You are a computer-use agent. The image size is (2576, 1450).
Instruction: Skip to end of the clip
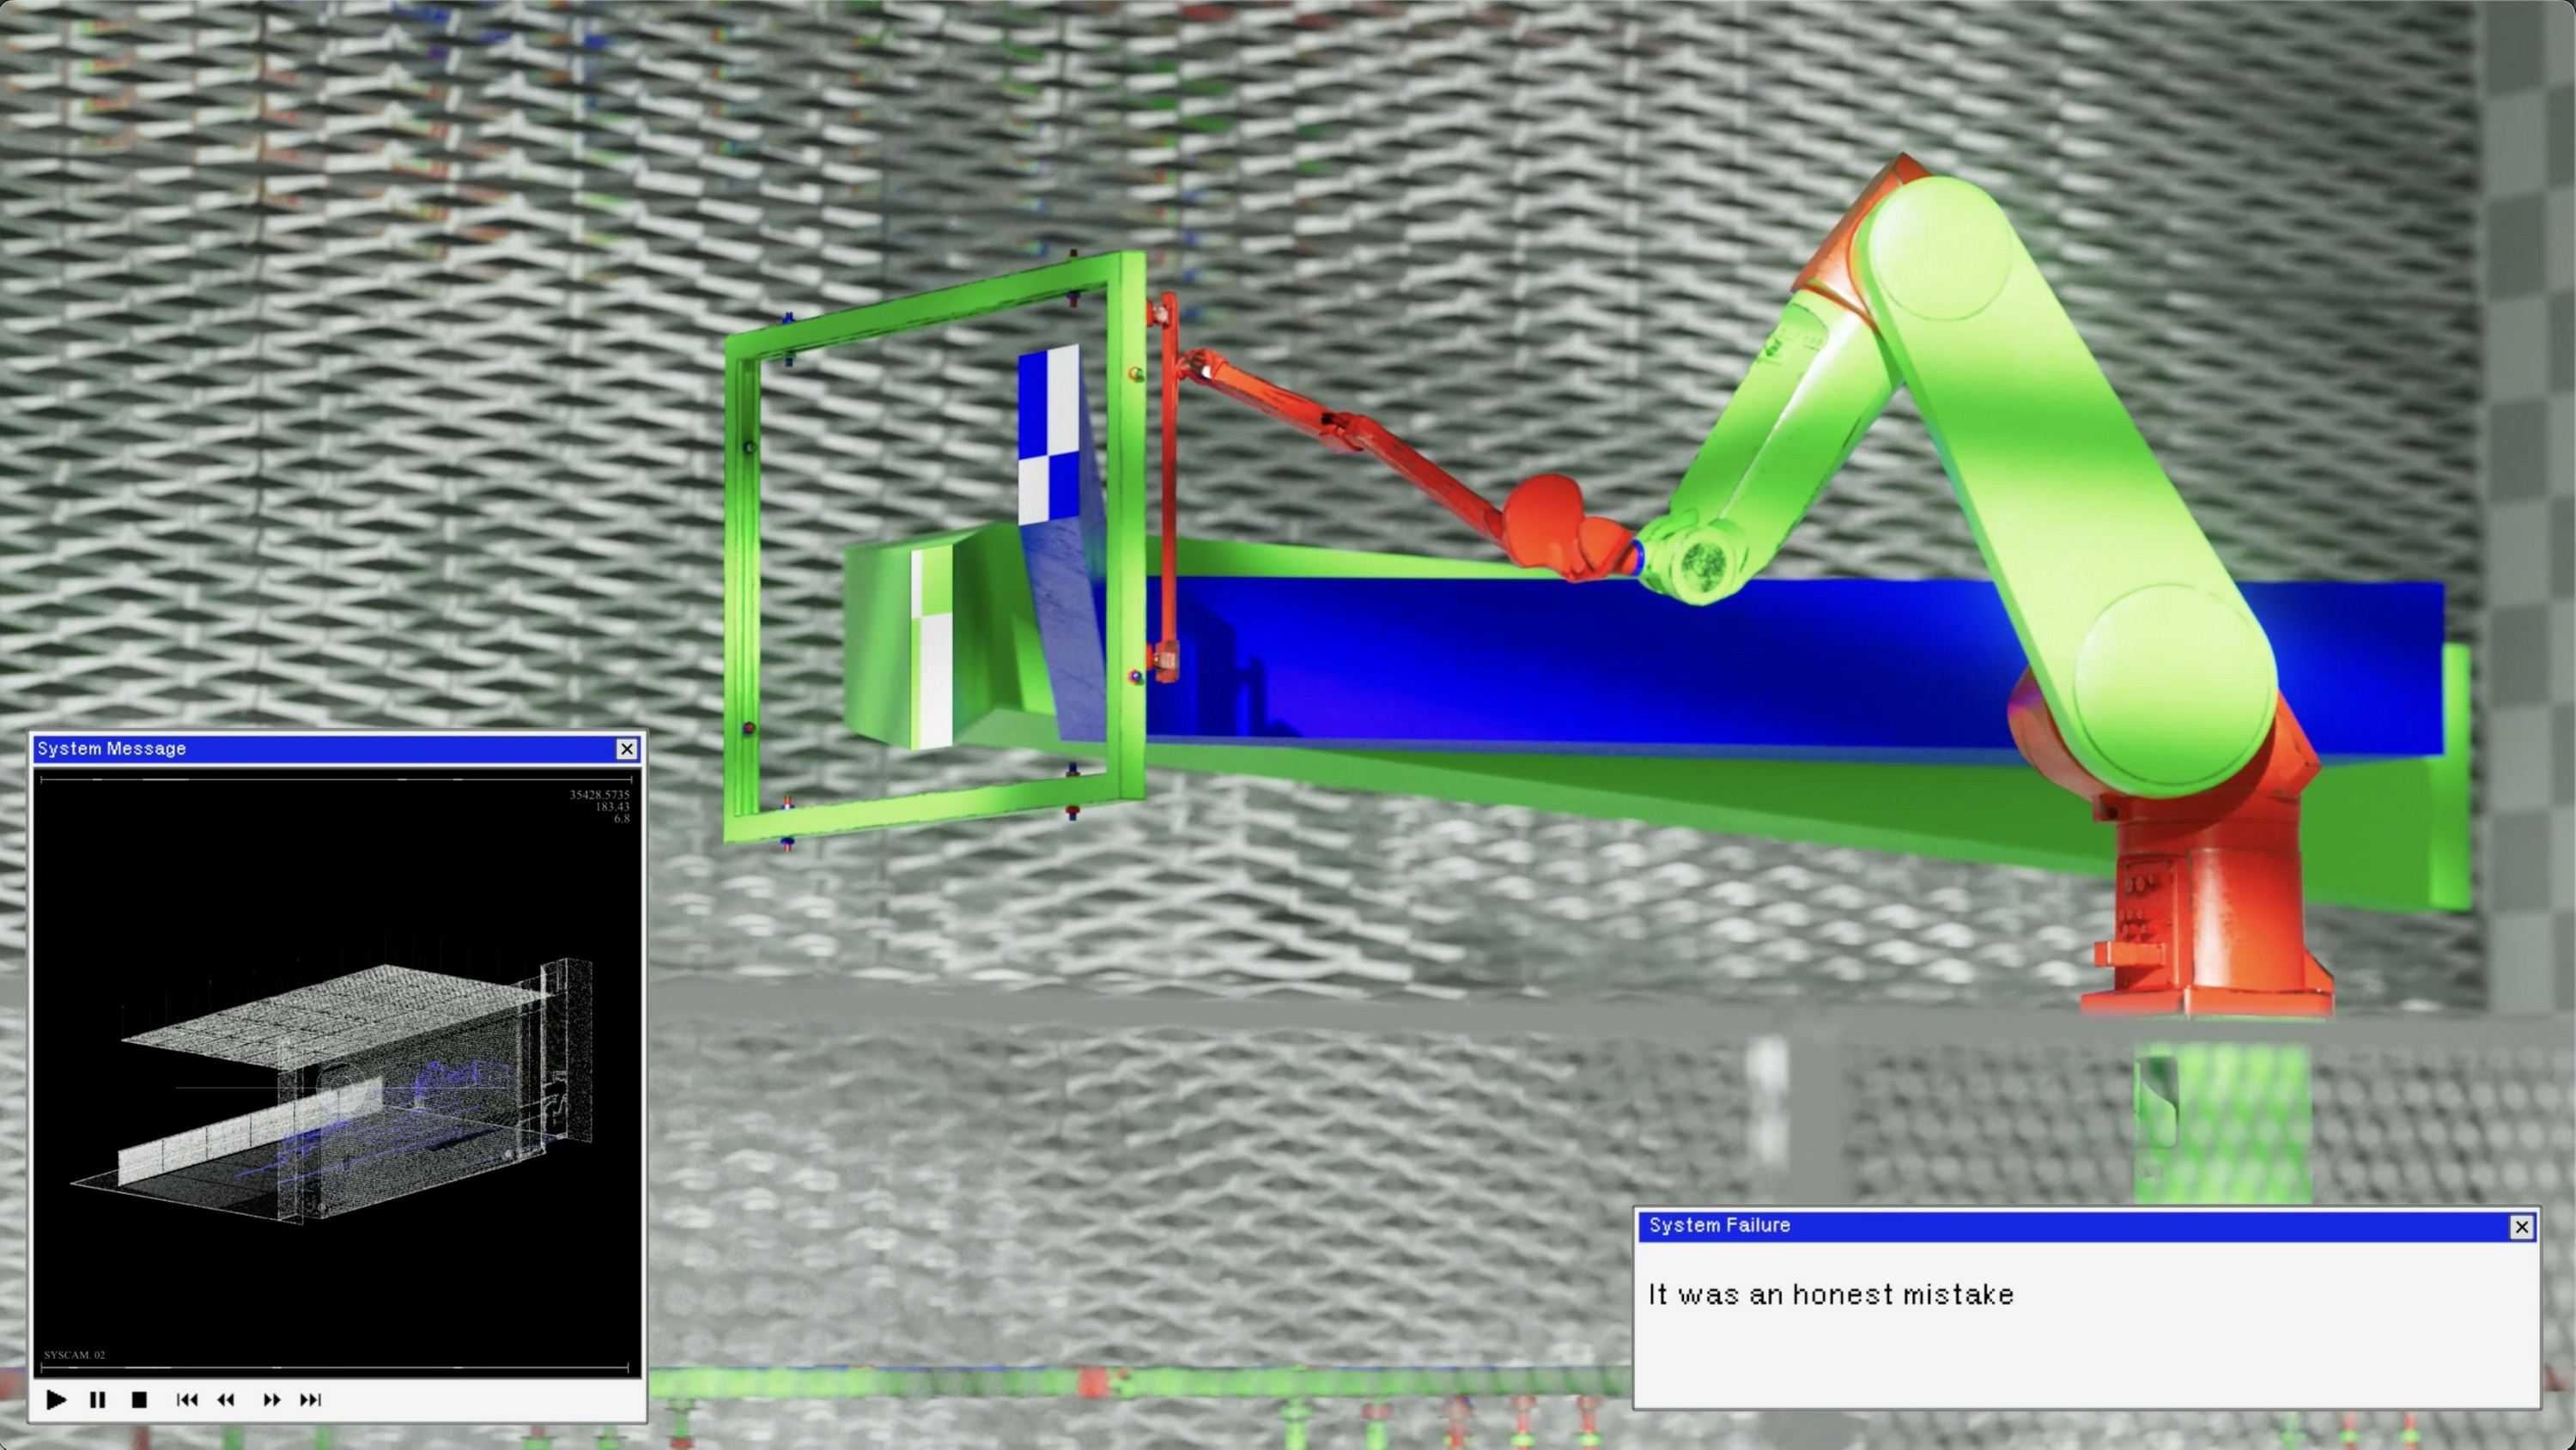pos(310,1400)
